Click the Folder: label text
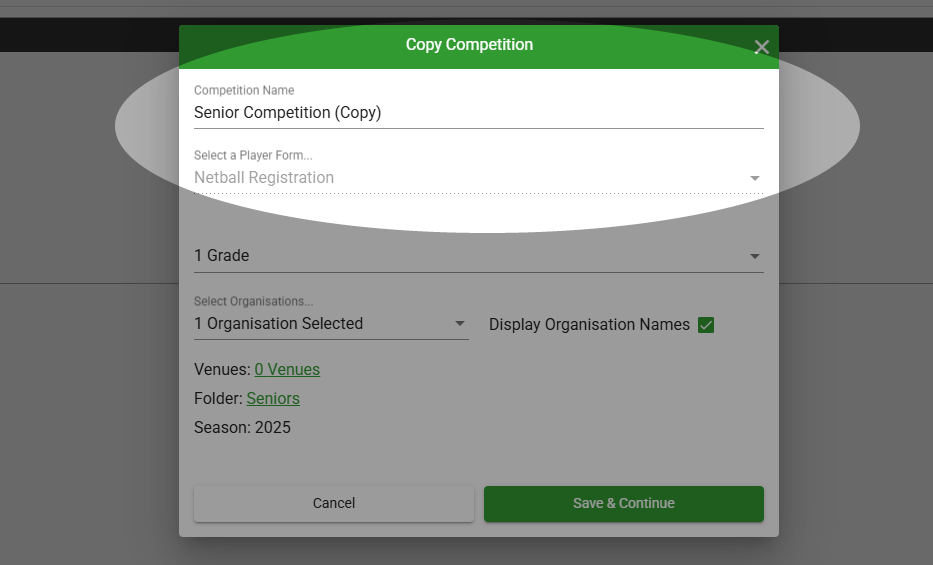Screen dimensions: 933x565 point(218,399)
